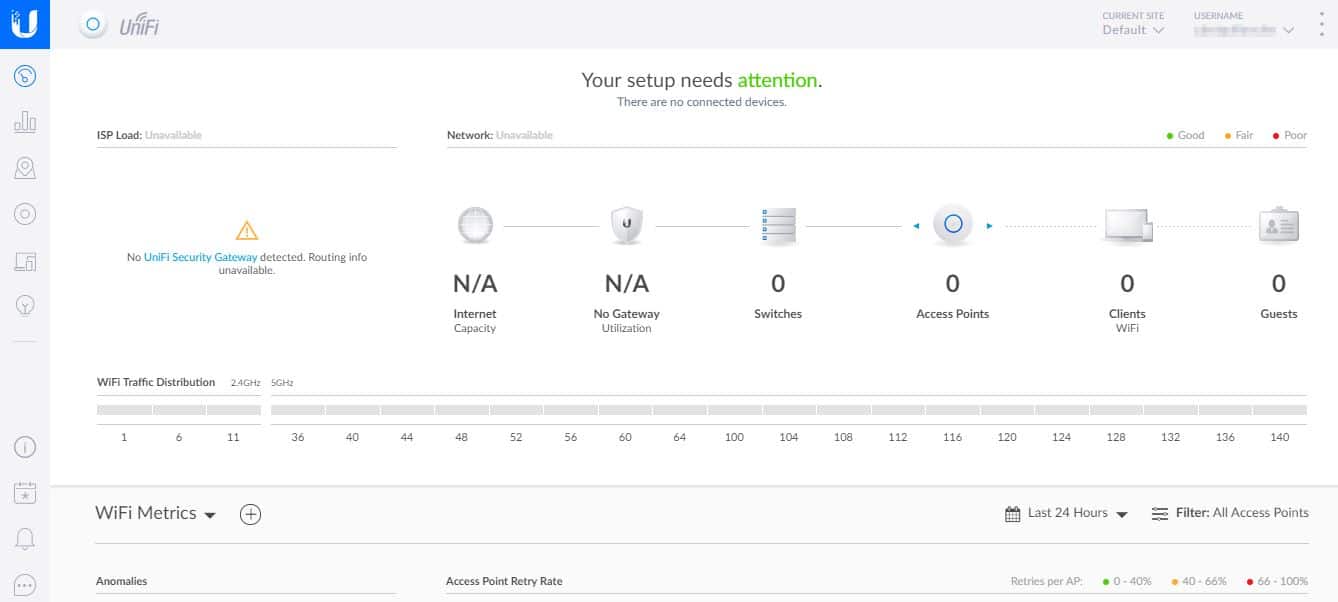Open the Dashboard from the sidebar

(x=25, y=75)
